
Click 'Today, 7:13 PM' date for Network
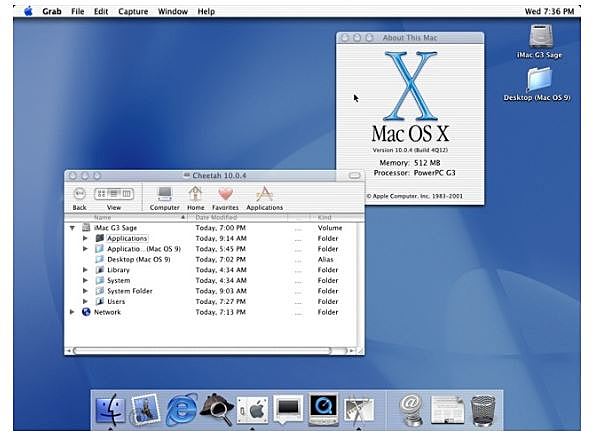coord(220,312)
